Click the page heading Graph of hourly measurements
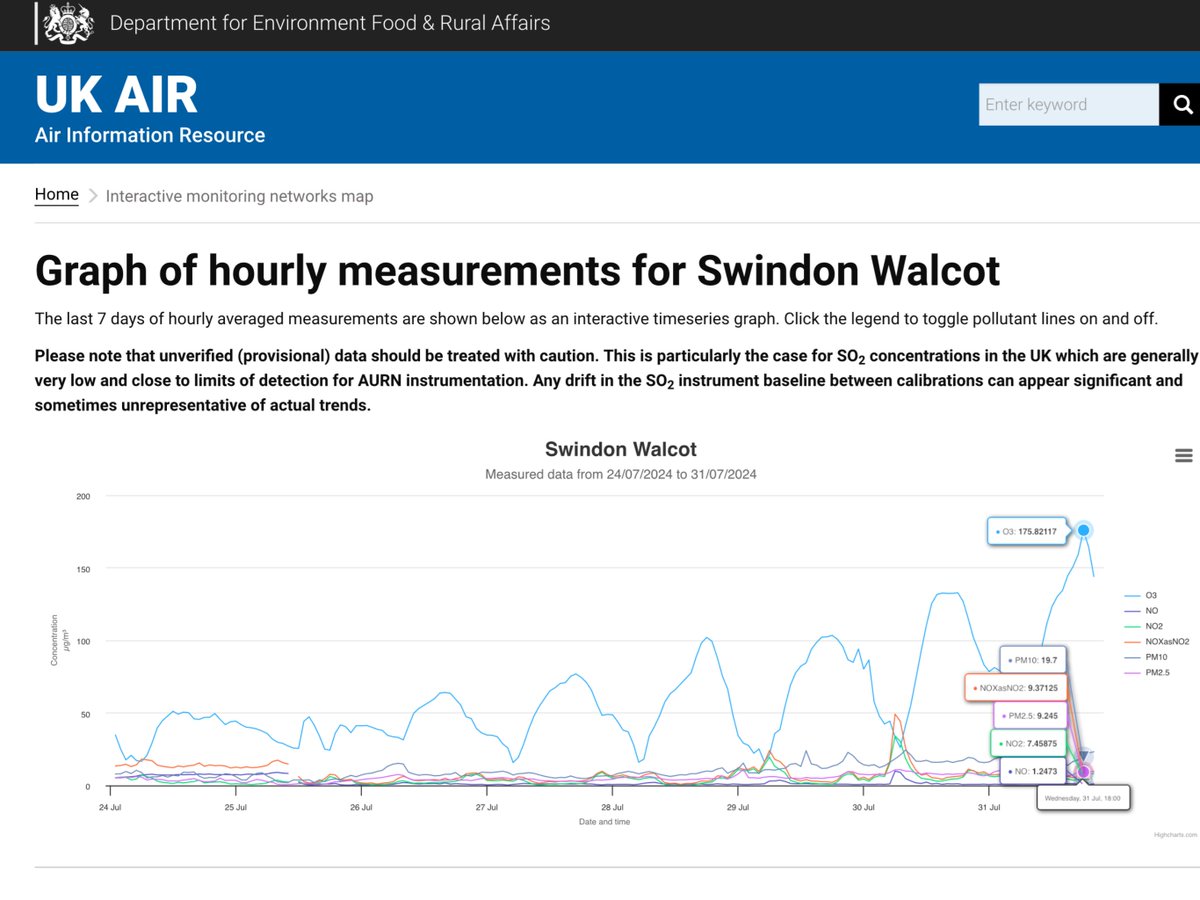The width and height of the screenshot is (1200, 900). 518,271
